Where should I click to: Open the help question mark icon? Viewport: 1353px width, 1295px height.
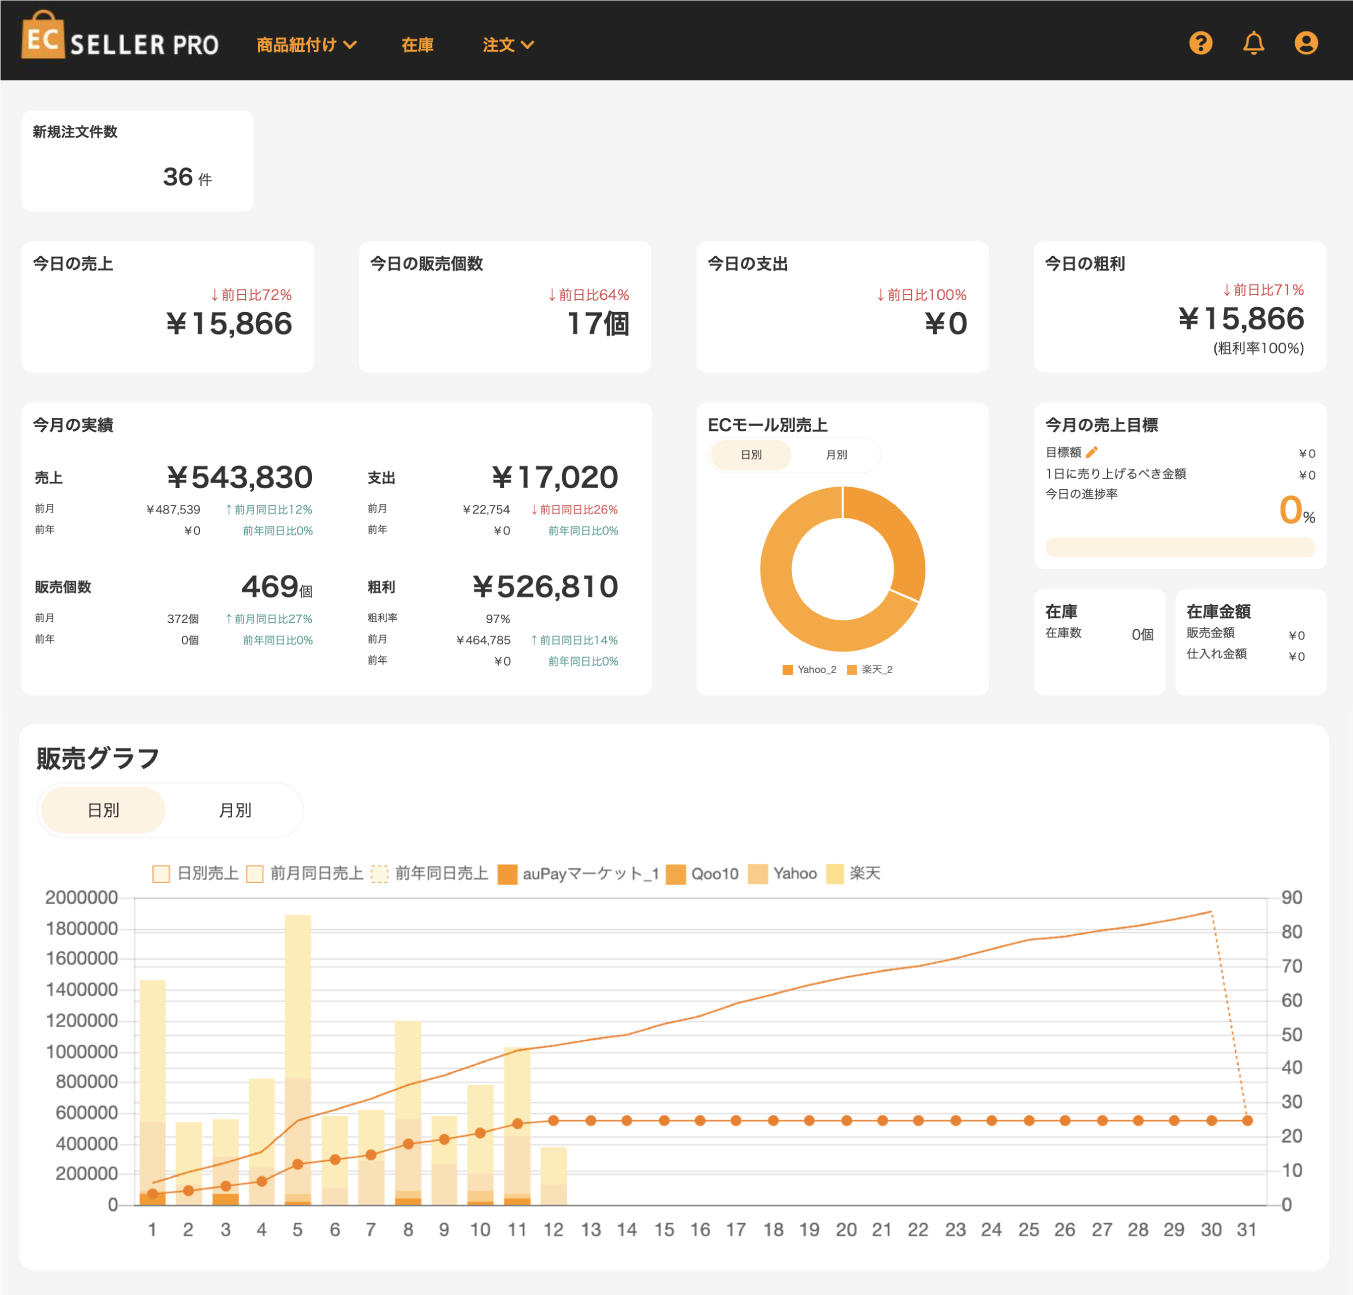pyautogui.click(x=1200, y=43)
